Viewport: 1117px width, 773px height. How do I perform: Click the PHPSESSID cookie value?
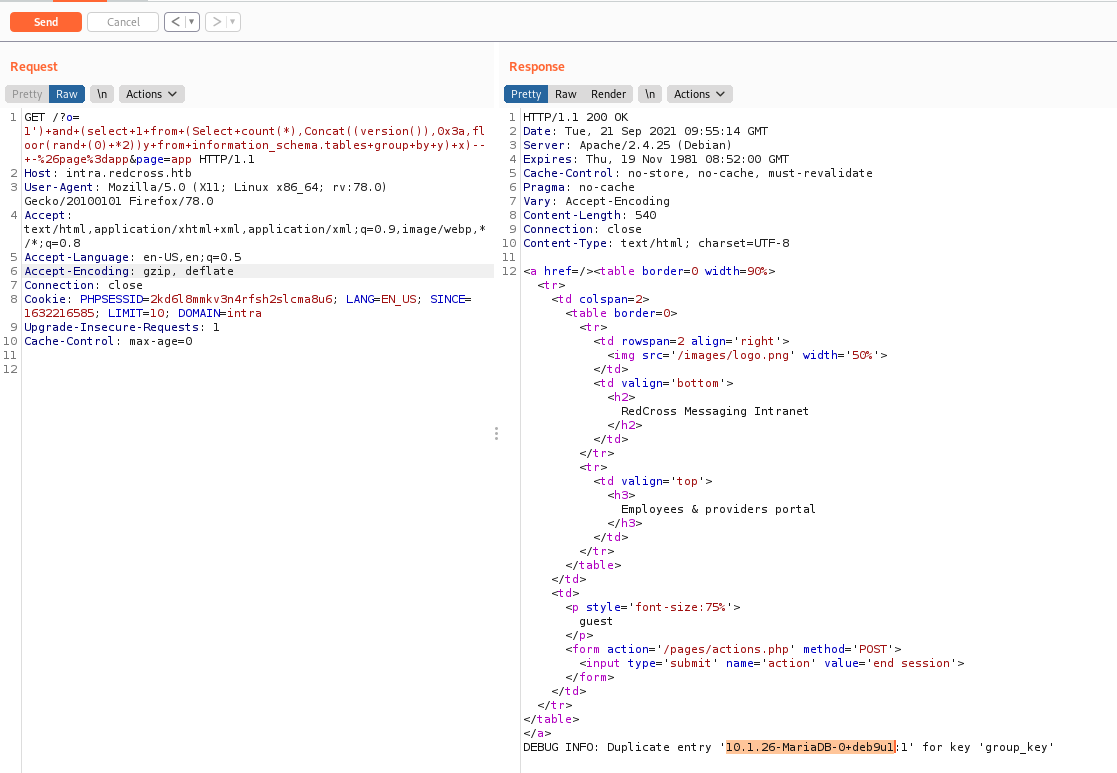pyautogui.click(x=241, y=299)
